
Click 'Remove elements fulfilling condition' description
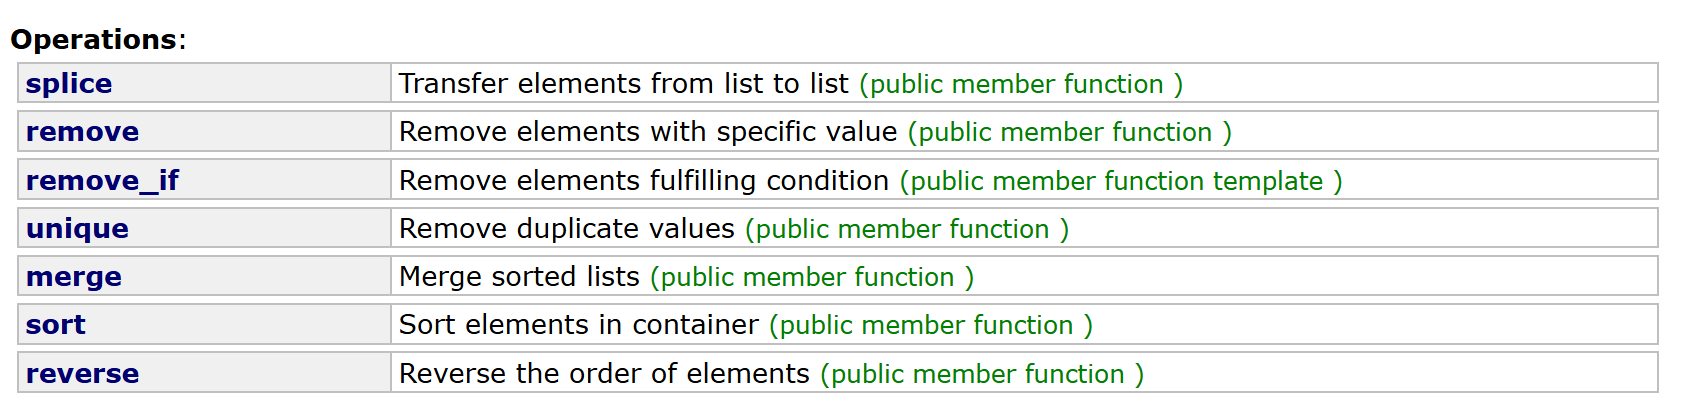[x=644, y=180]
